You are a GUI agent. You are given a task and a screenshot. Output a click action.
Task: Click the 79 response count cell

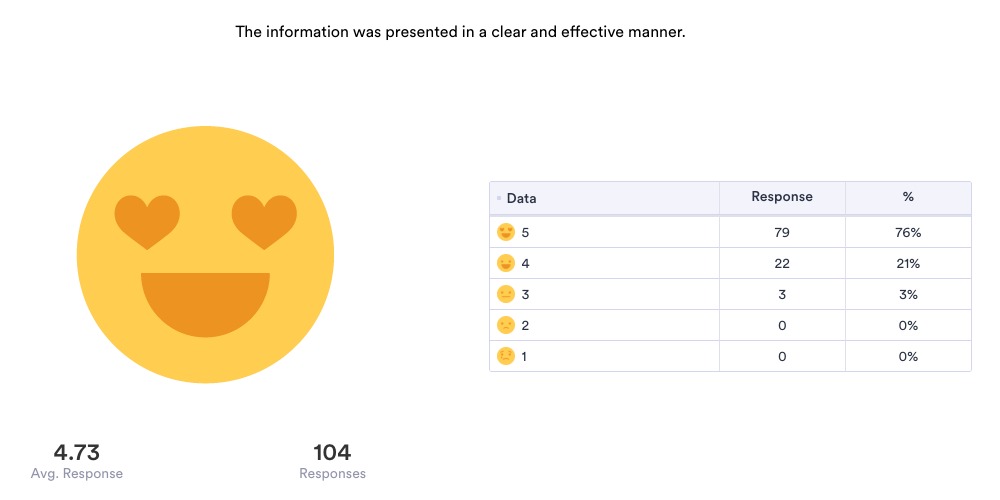click(x=782, y=233)
